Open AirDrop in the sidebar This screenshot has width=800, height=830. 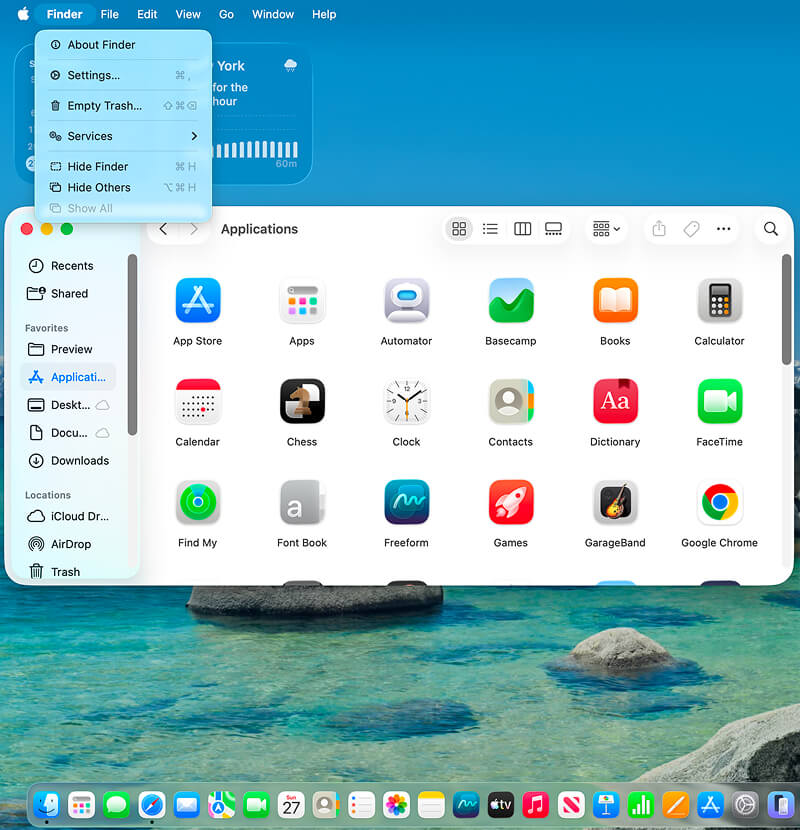click(x=68, y=544)
